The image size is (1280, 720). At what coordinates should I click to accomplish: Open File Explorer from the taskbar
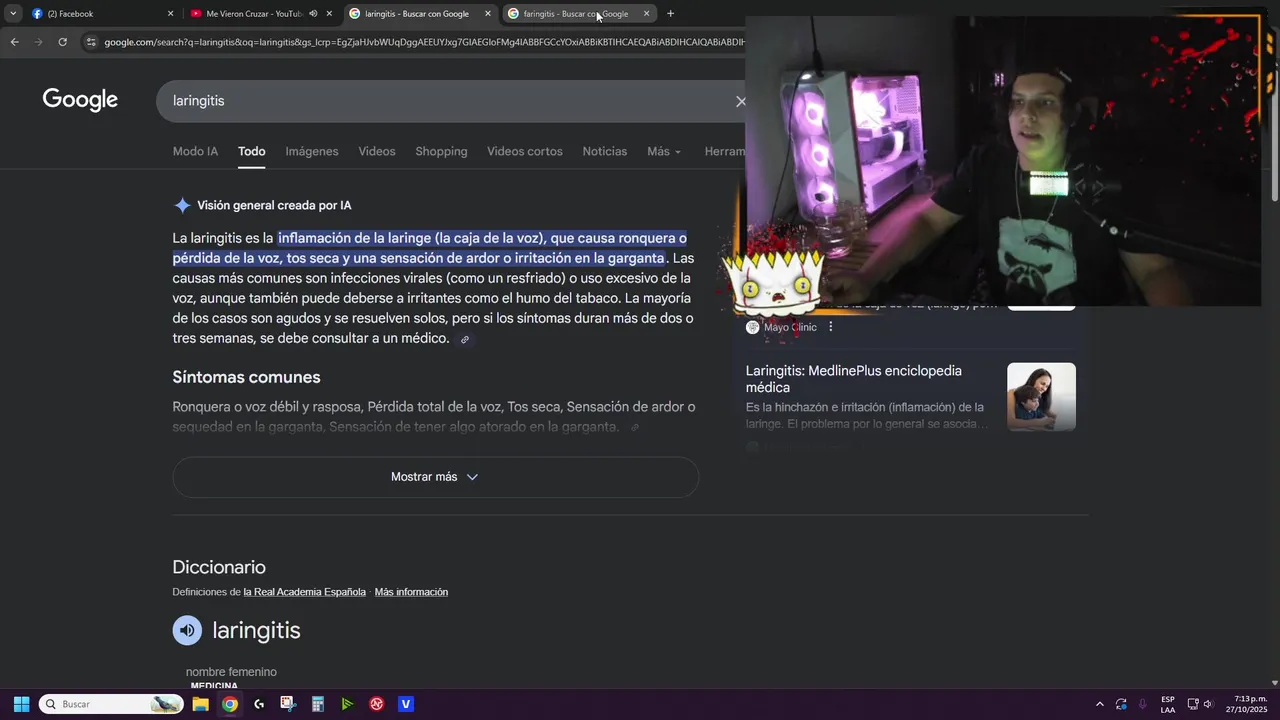pos(200,704)
